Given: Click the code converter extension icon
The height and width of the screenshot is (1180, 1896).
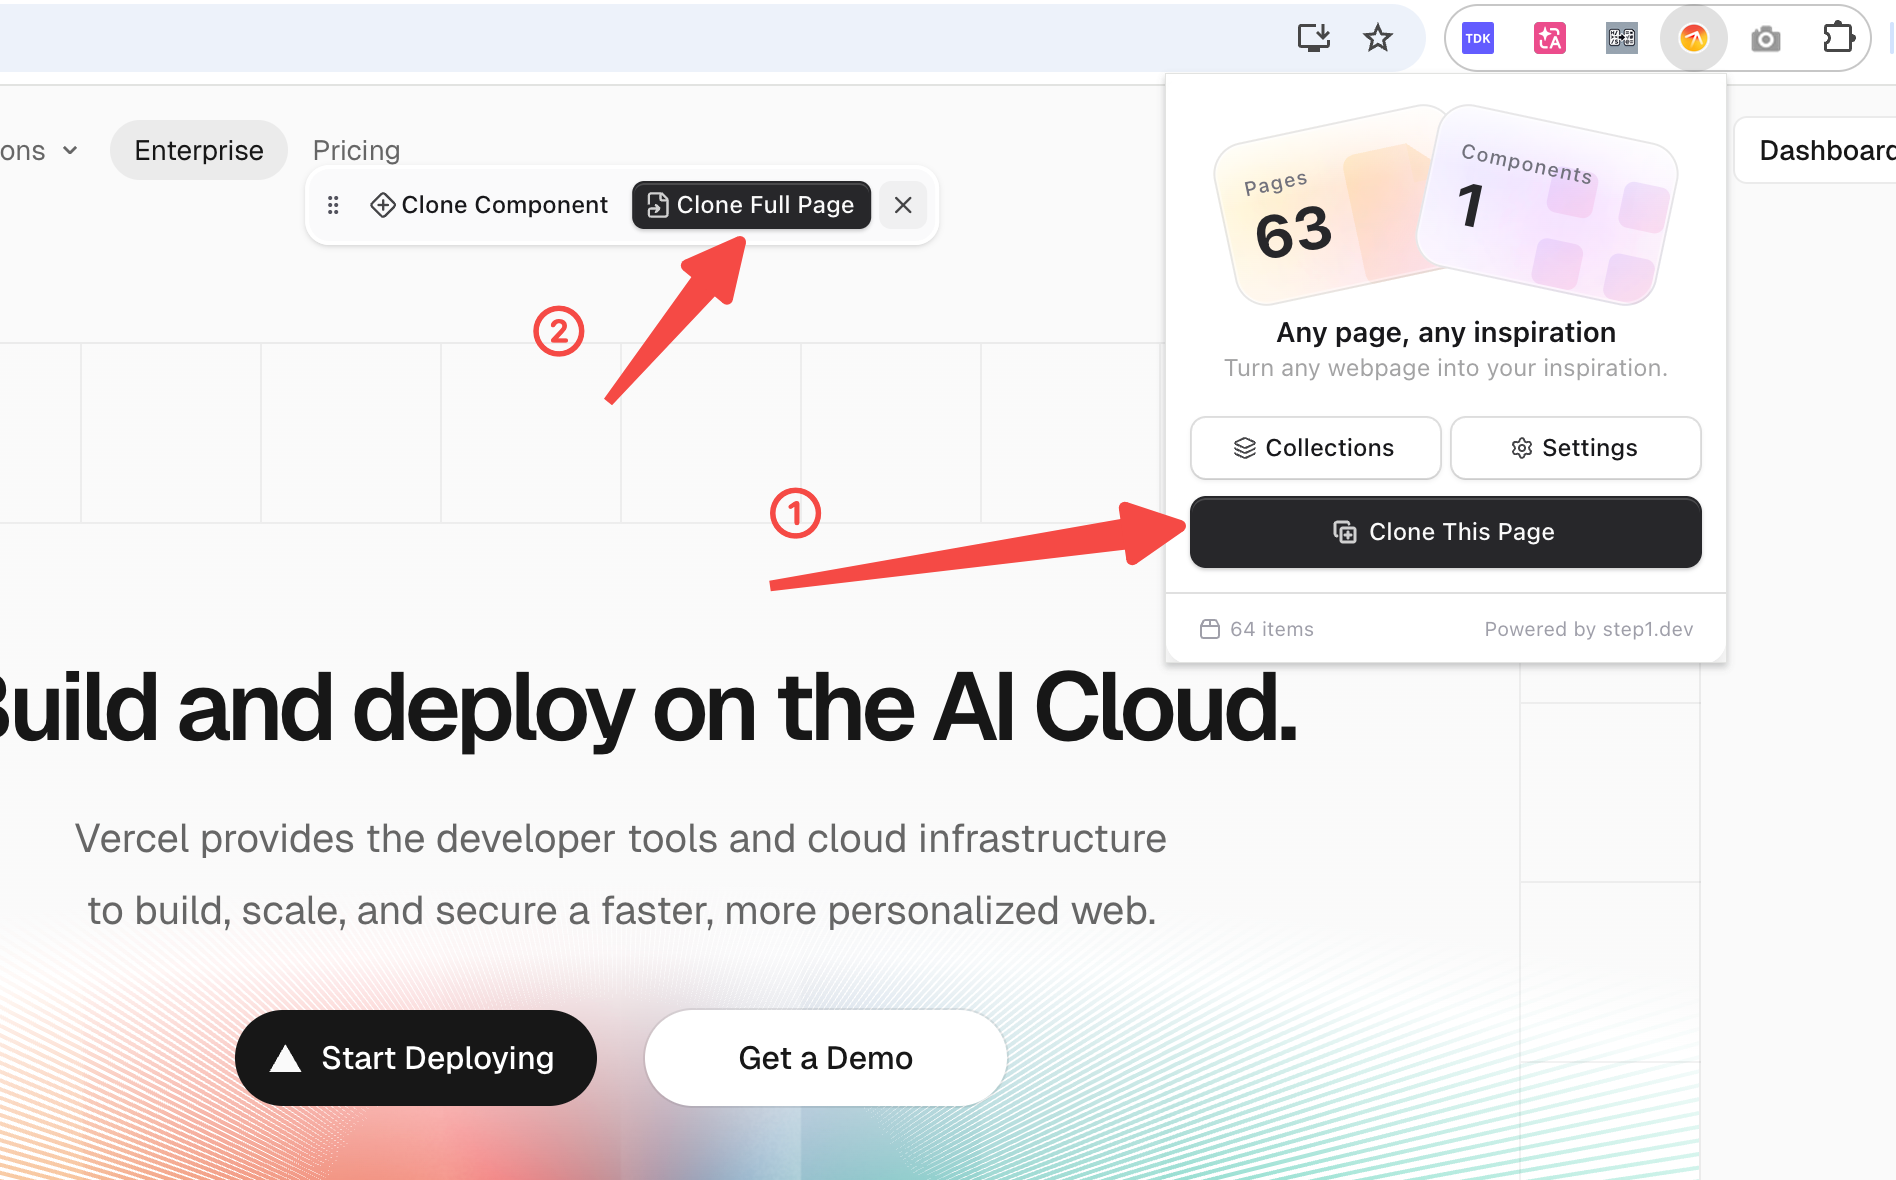Looking at the screenshot, I should coord(1621,38).
